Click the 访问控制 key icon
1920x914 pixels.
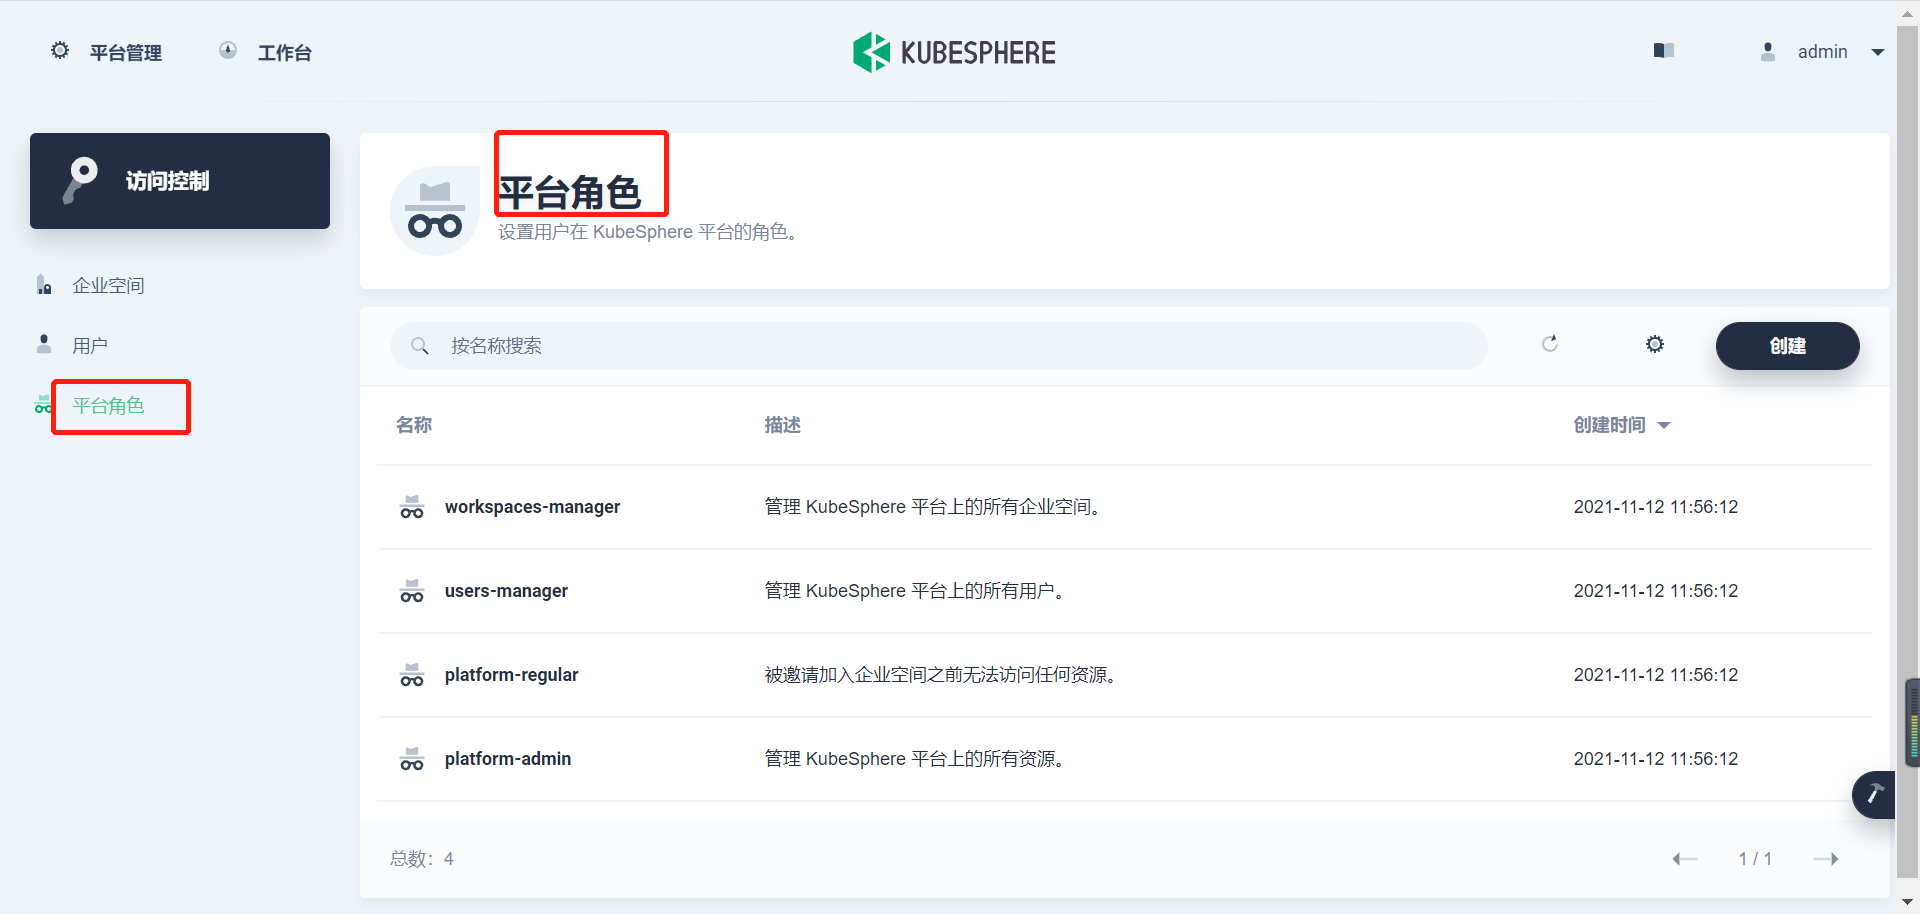coord(80,180)
